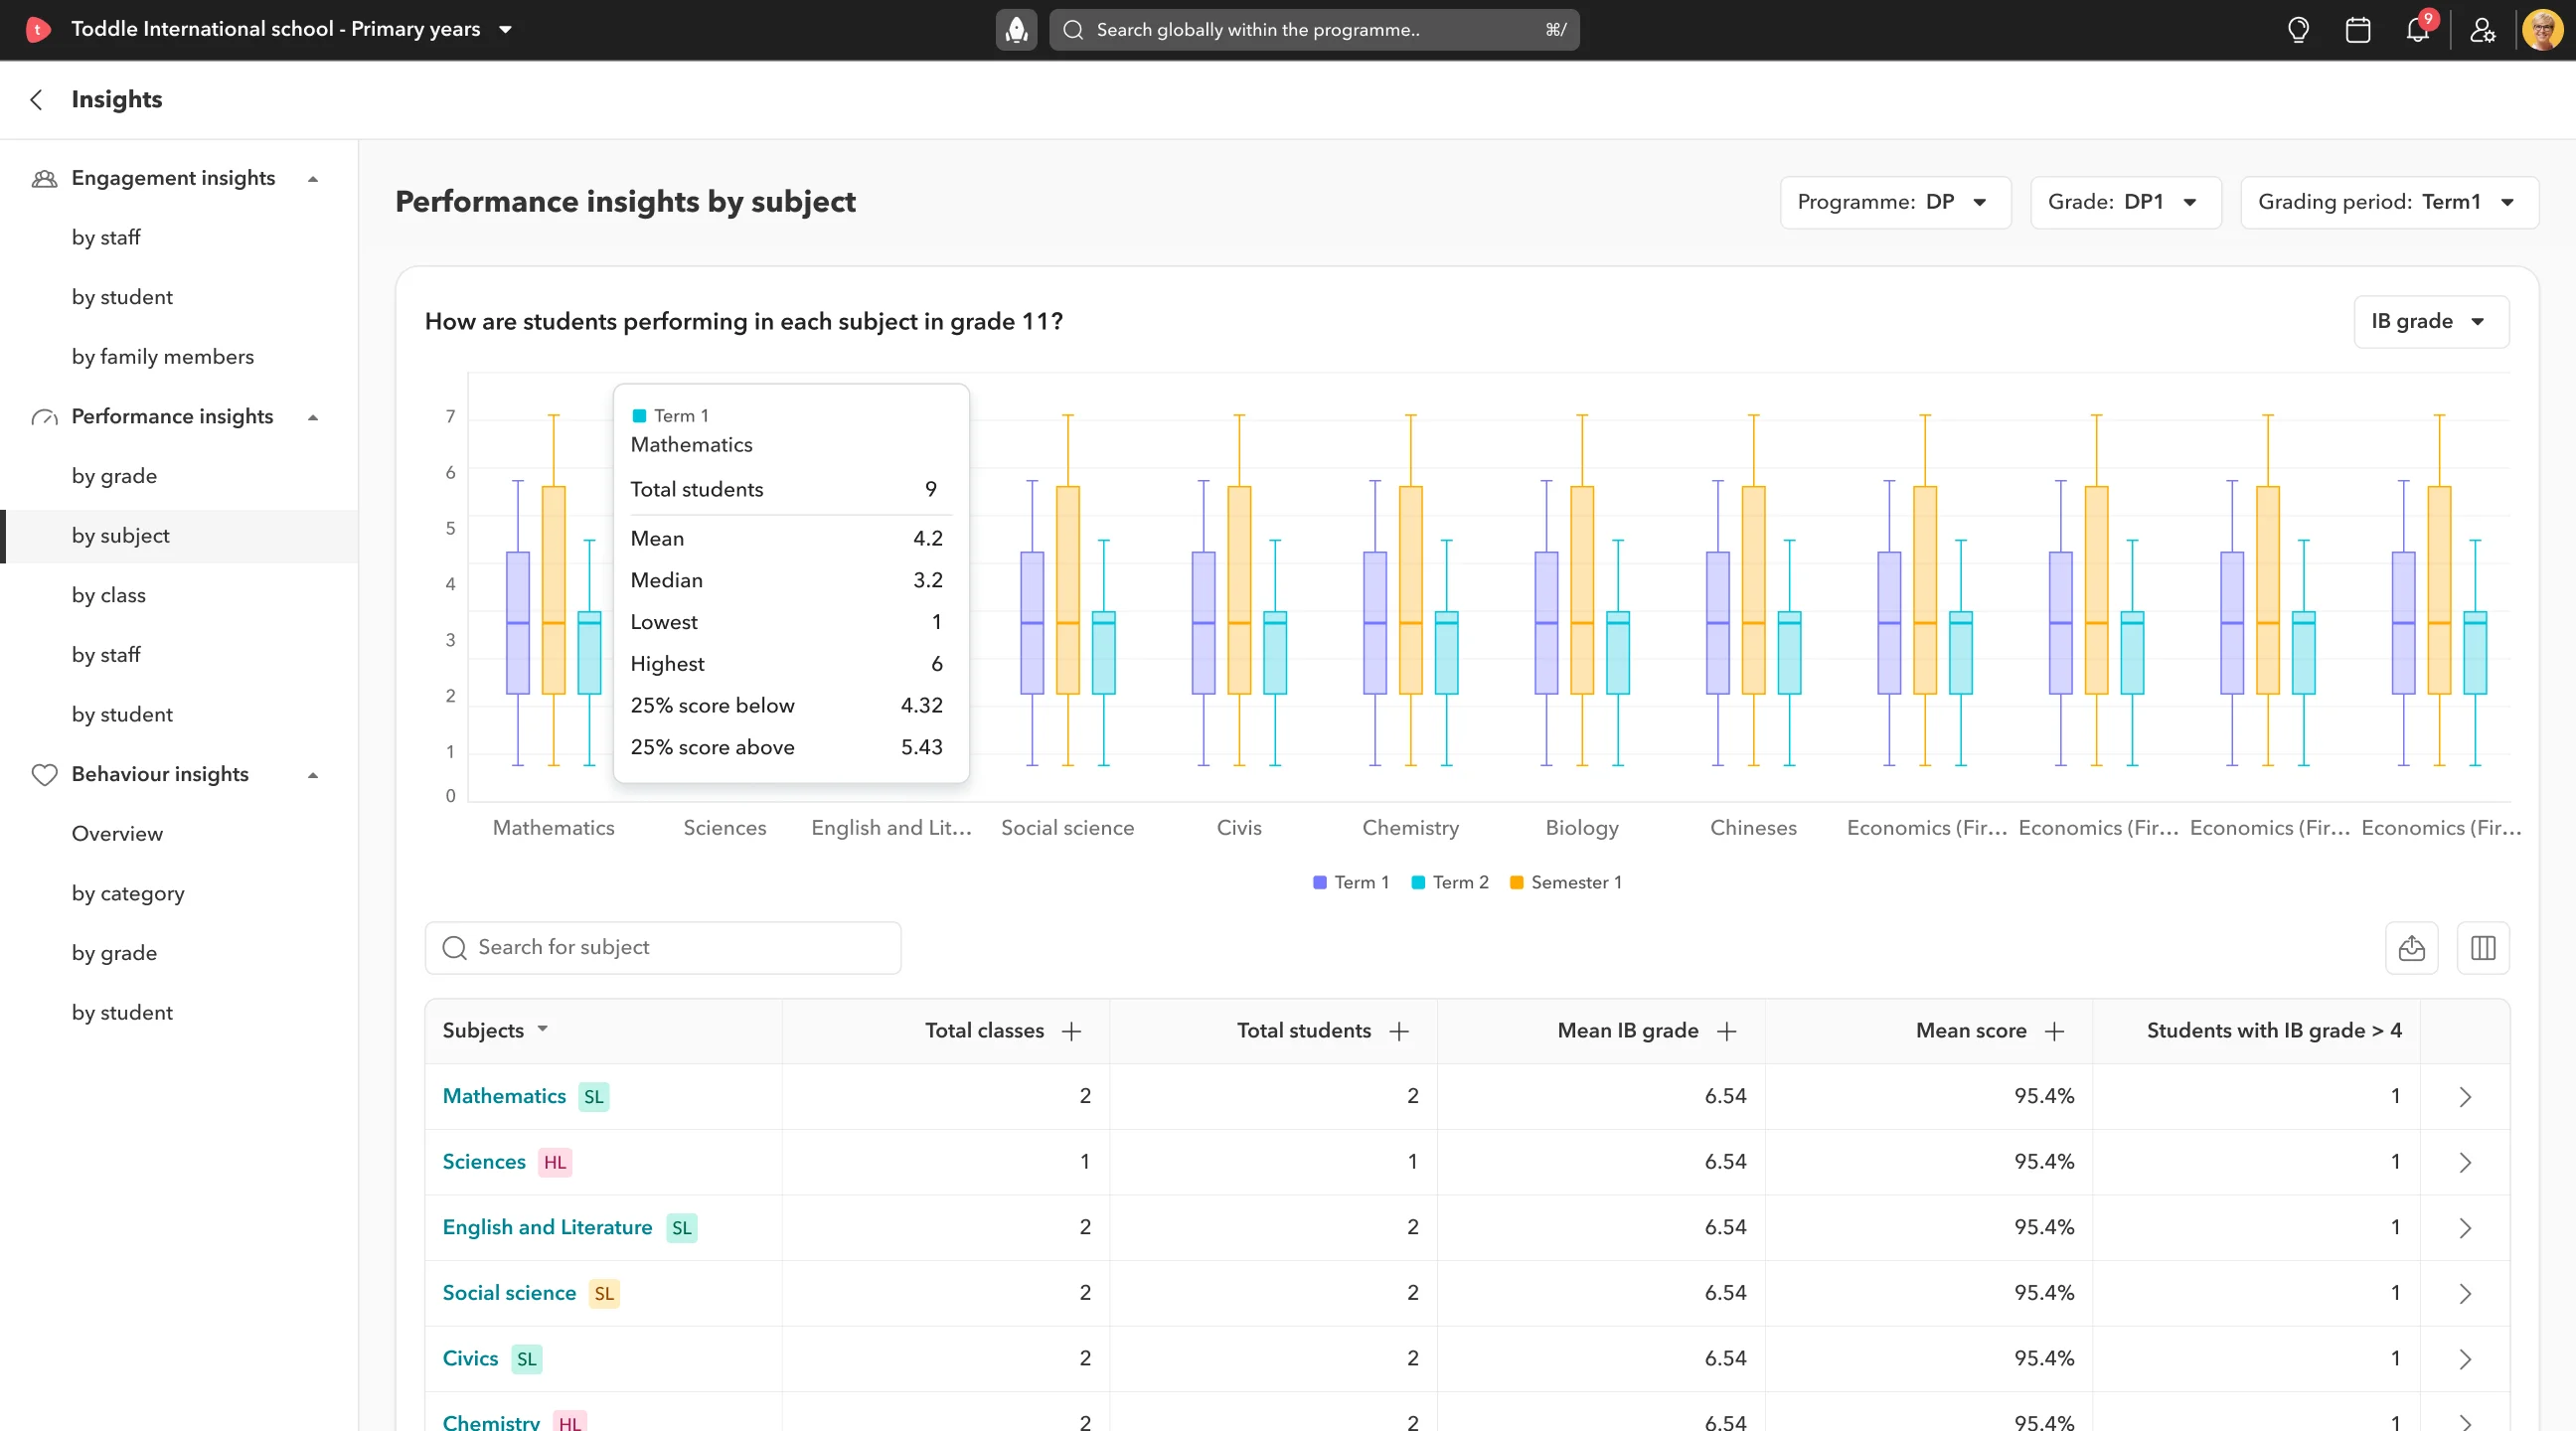
Task: Open the Mathematics subject link
Action: pyautogui.click(x=504, y=1096)
